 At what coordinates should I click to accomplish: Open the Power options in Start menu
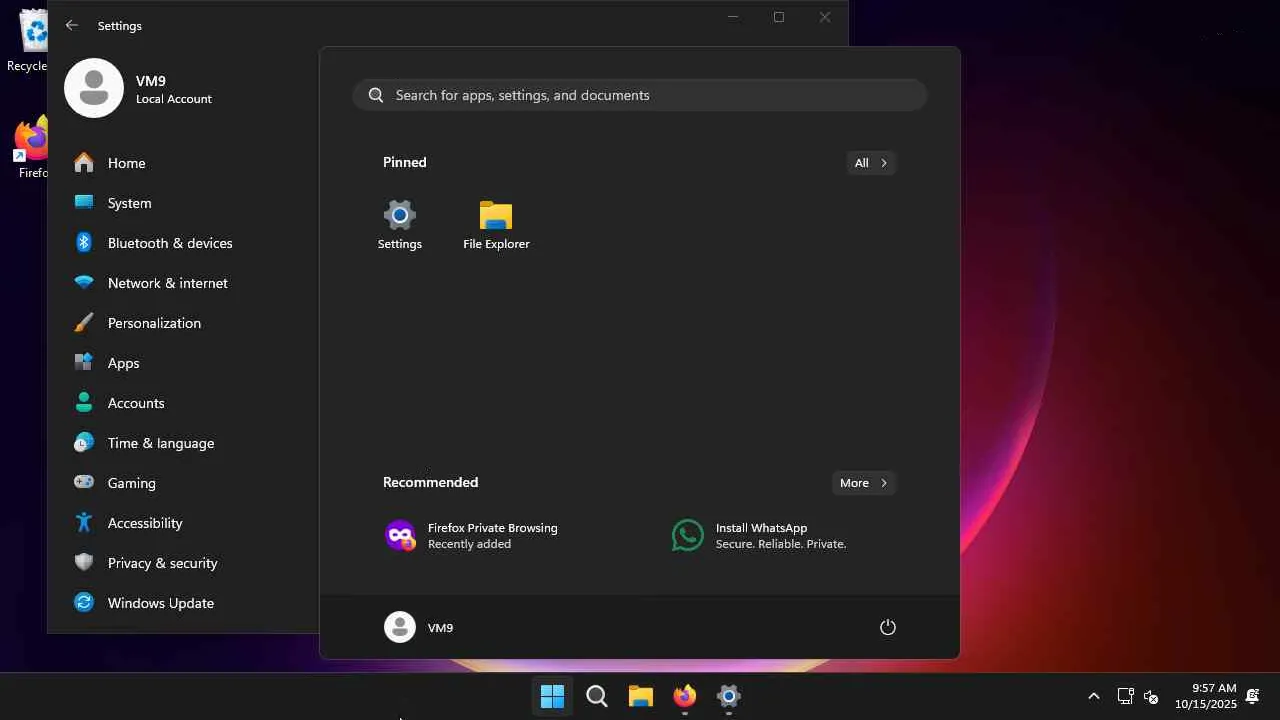[887, 627]
